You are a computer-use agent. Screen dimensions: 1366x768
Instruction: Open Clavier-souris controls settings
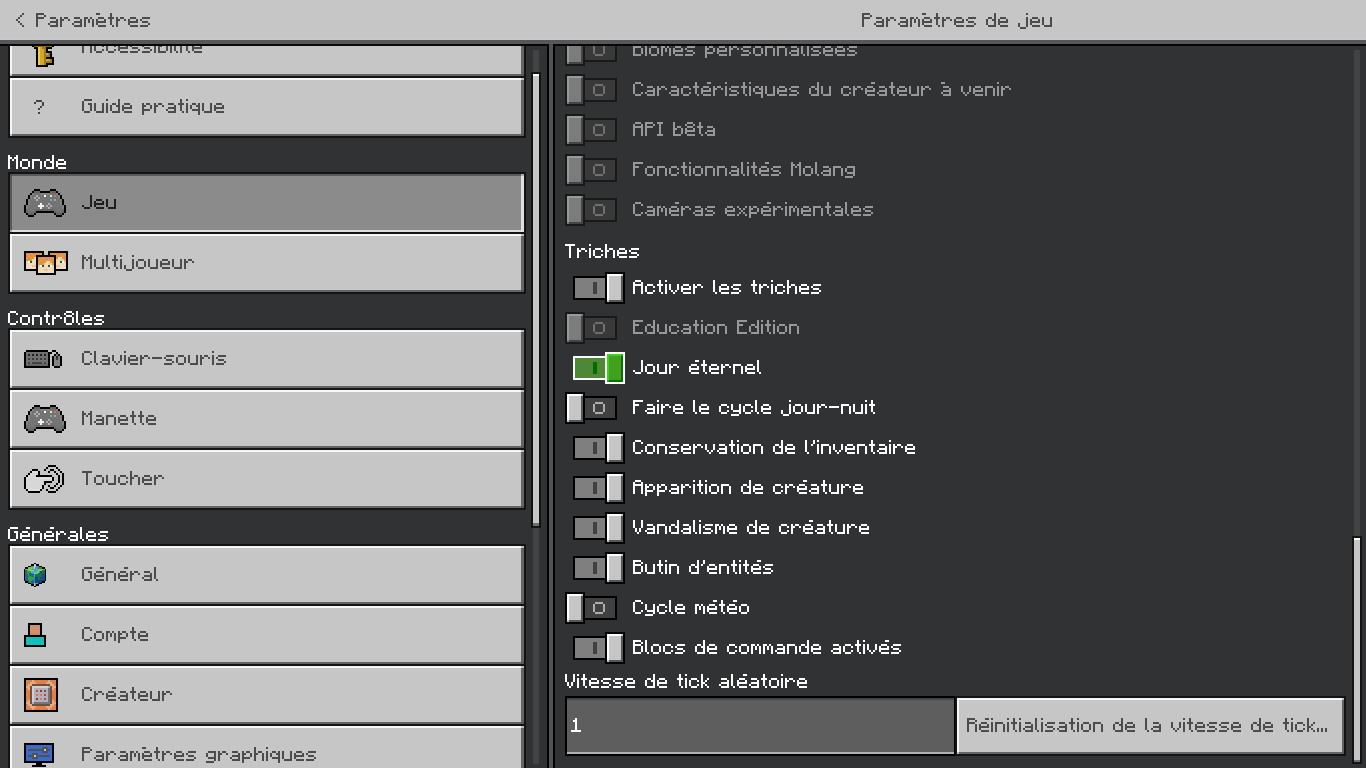click(266, 359)
